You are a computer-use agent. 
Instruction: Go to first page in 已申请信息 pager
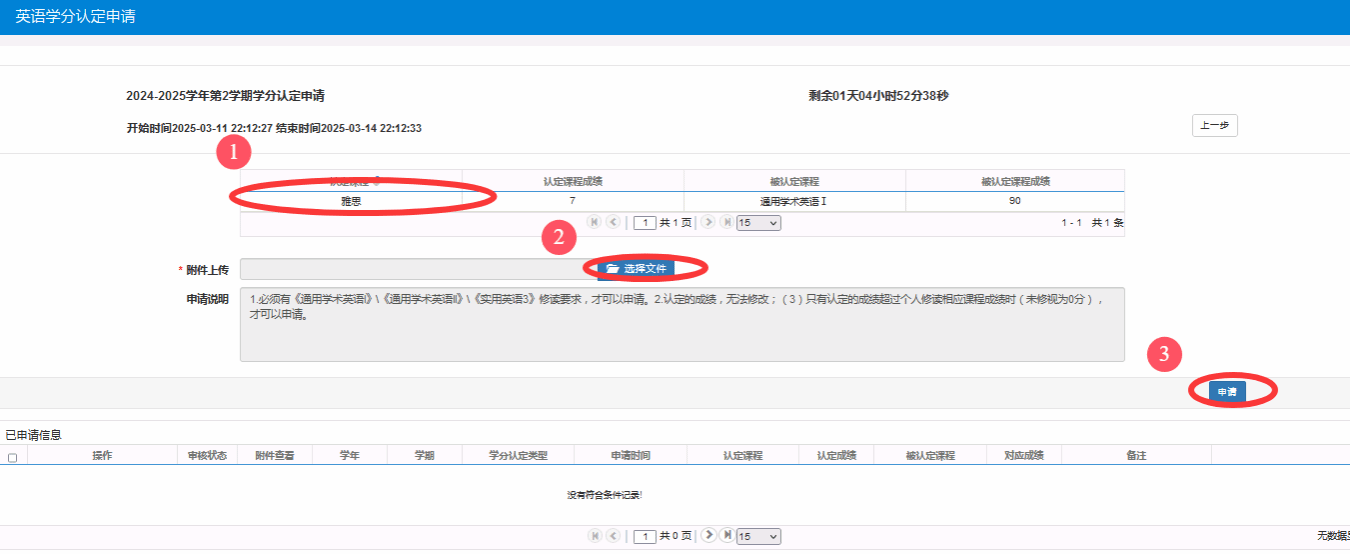[x=595, y=536]
